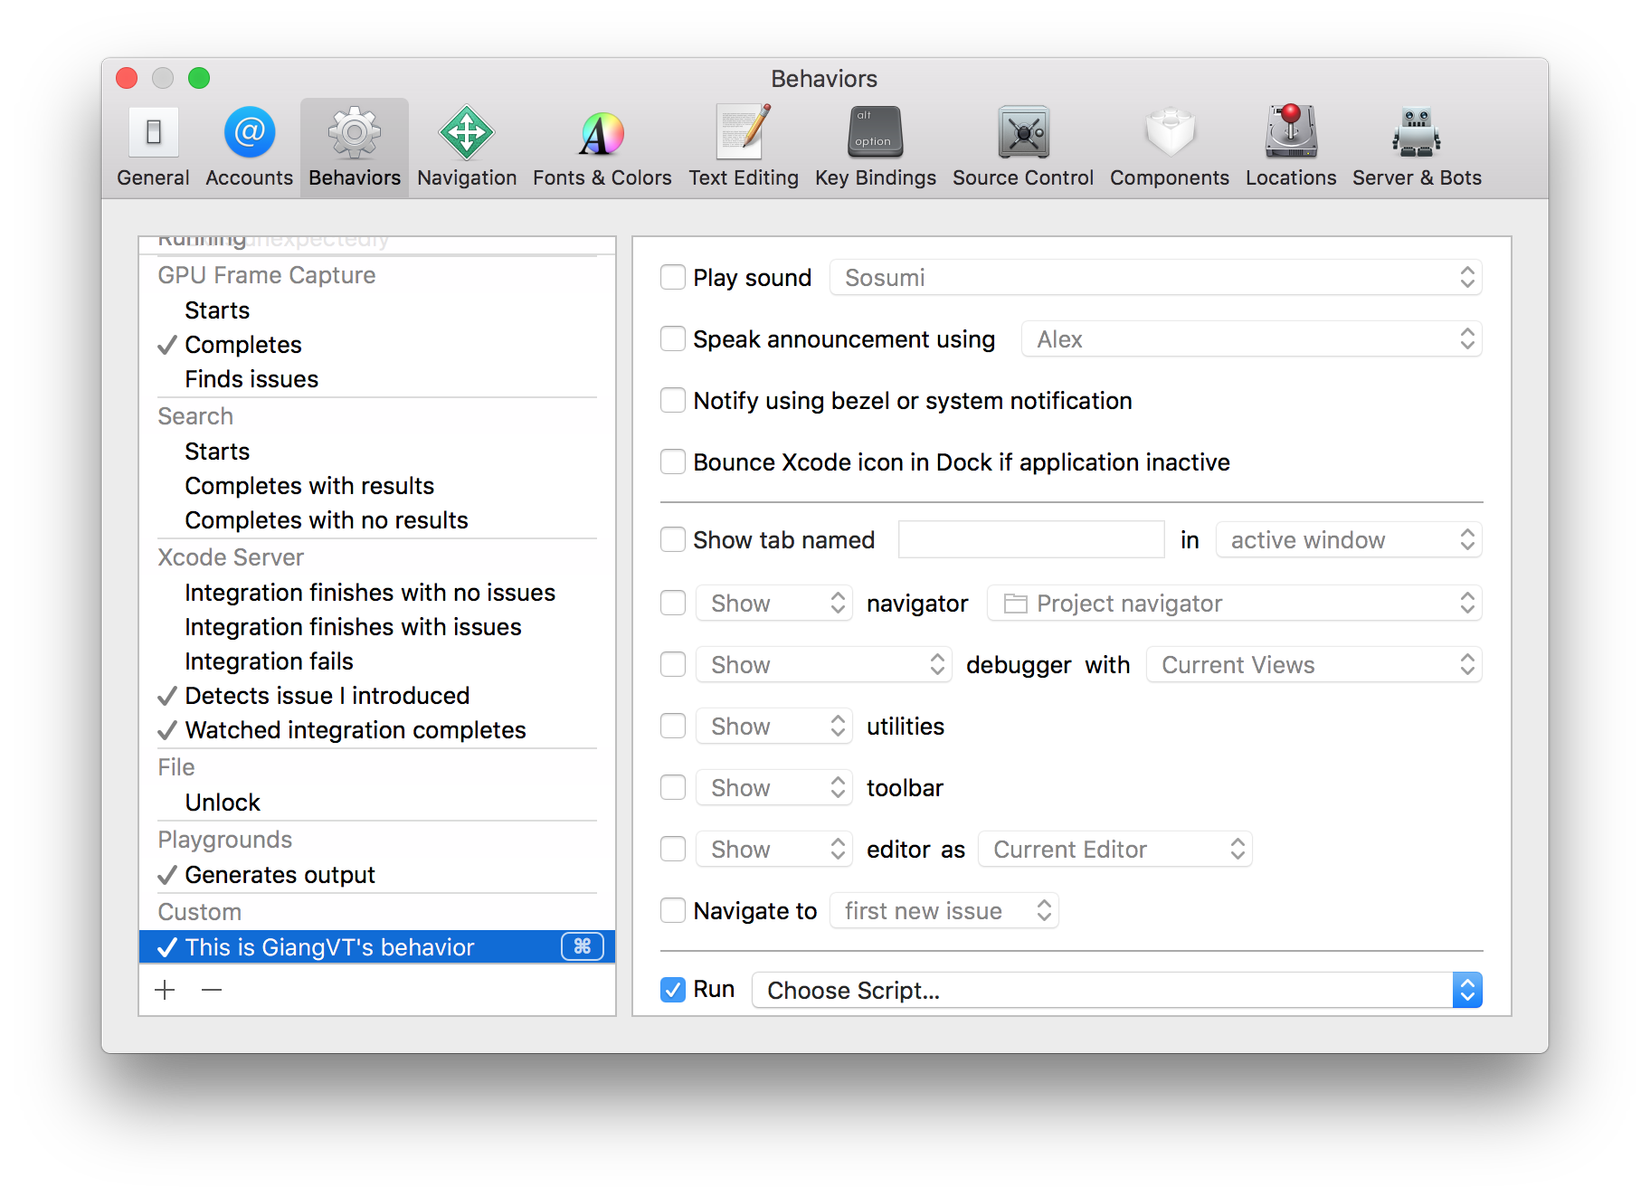Select GPU Frame Capture Starts row
The width and height of the screenshot is (1650, 1198).
(x=377, y=310)
